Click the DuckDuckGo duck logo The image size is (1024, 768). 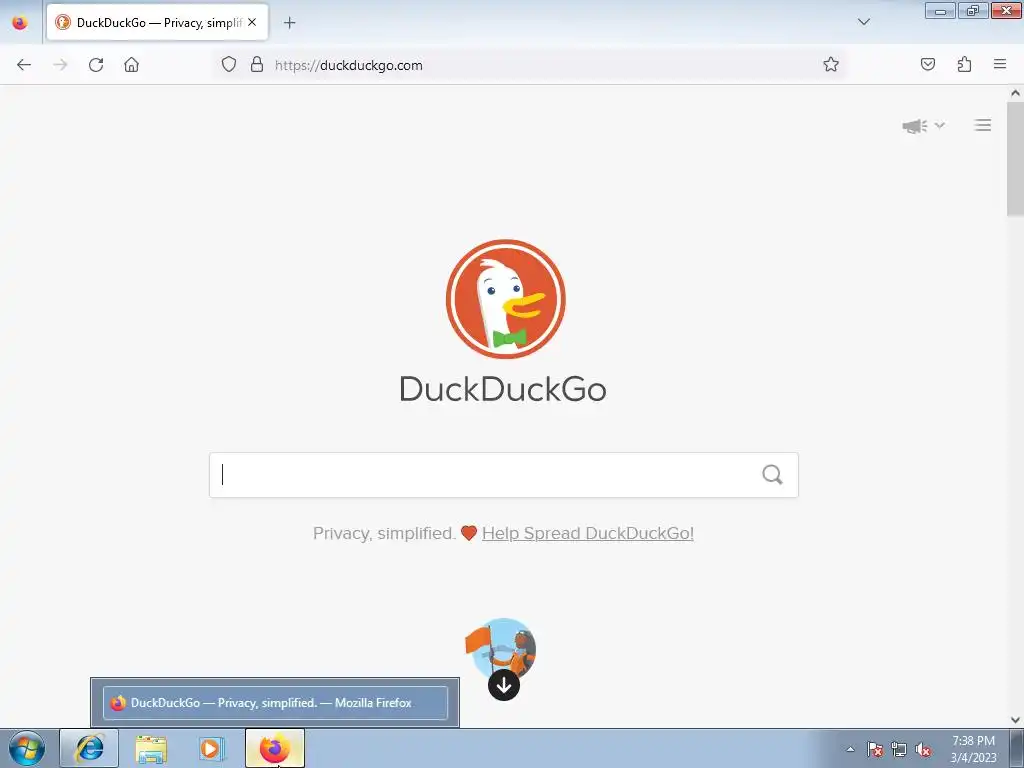tap(505, 299)
